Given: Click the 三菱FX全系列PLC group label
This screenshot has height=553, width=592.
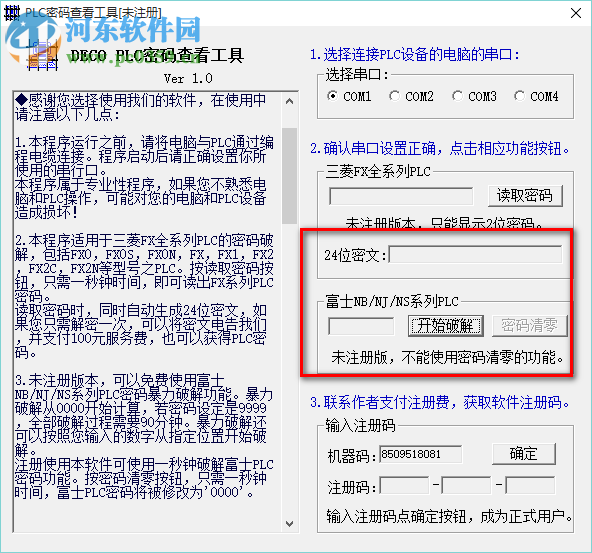Looking at the screenshot, I should 378,172.
